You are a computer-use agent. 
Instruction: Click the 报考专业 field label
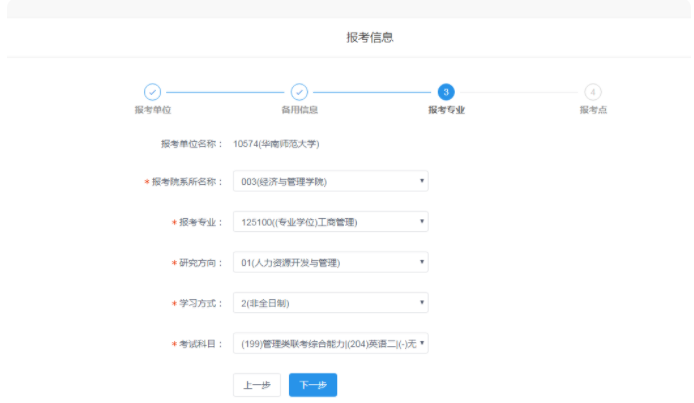[x=201, y=222]
